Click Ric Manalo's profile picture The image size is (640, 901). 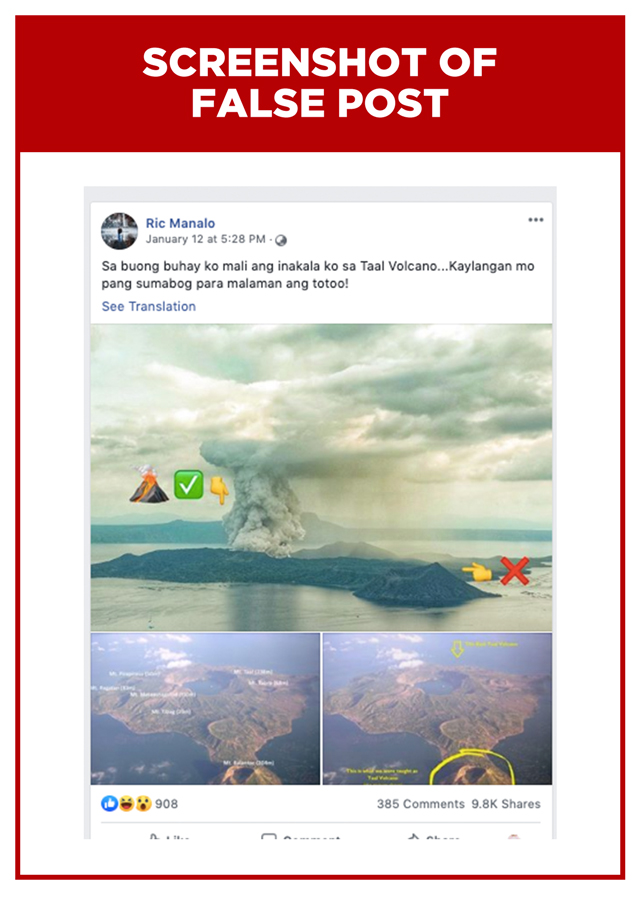click(x=119, y=231)
